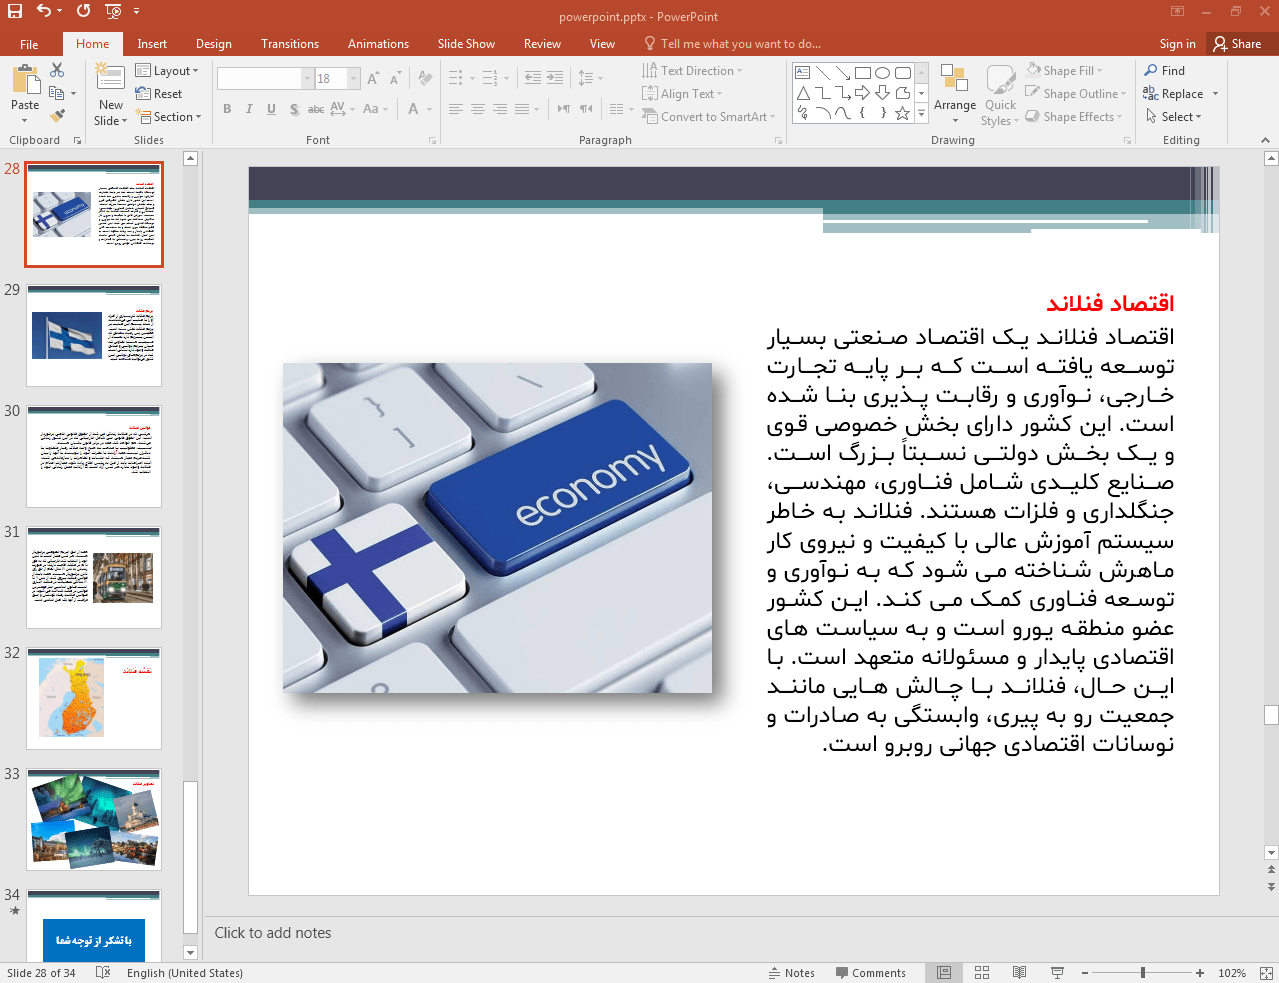Increase list indent level
The height and width of the screenshot is (983, 1279).
tap(555, 78)
